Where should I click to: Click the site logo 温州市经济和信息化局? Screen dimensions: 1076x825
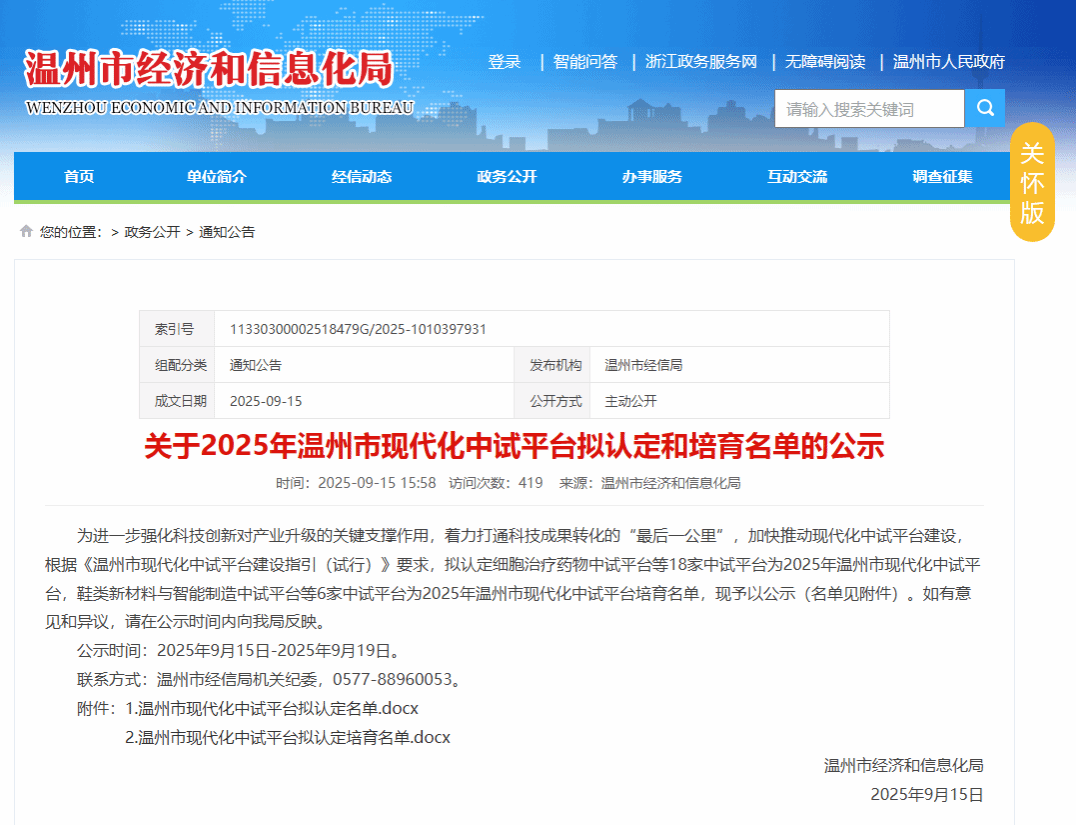[x=209, y=69]
